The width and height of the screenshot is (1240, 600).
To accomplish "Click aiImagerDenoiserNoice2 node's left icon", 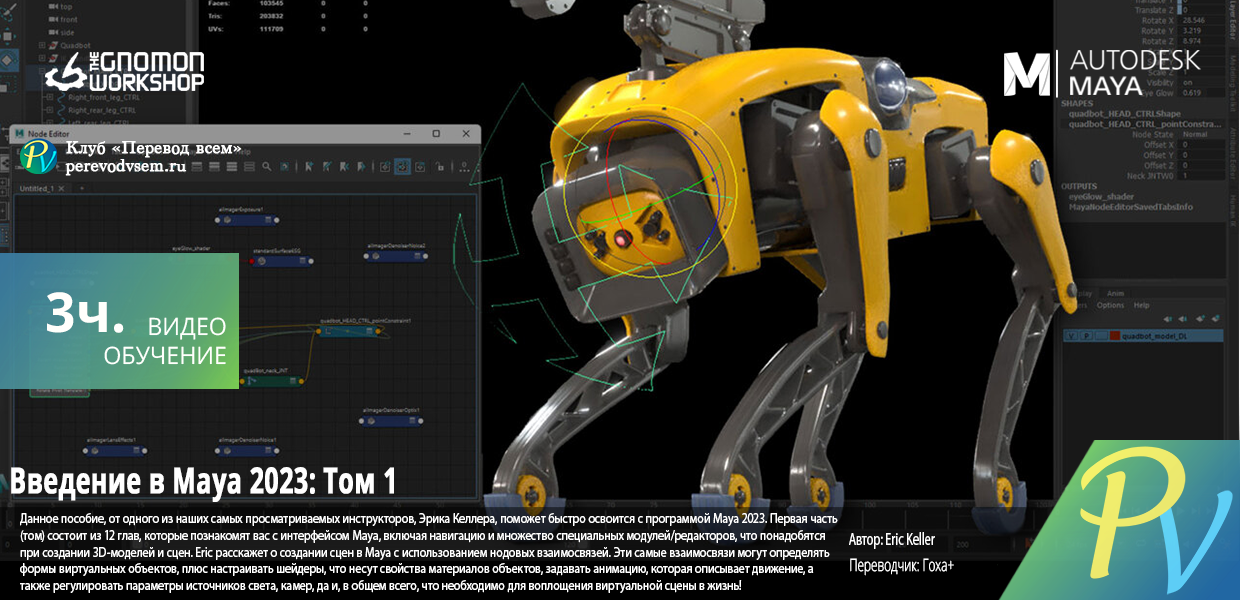I will pos(375,256).
